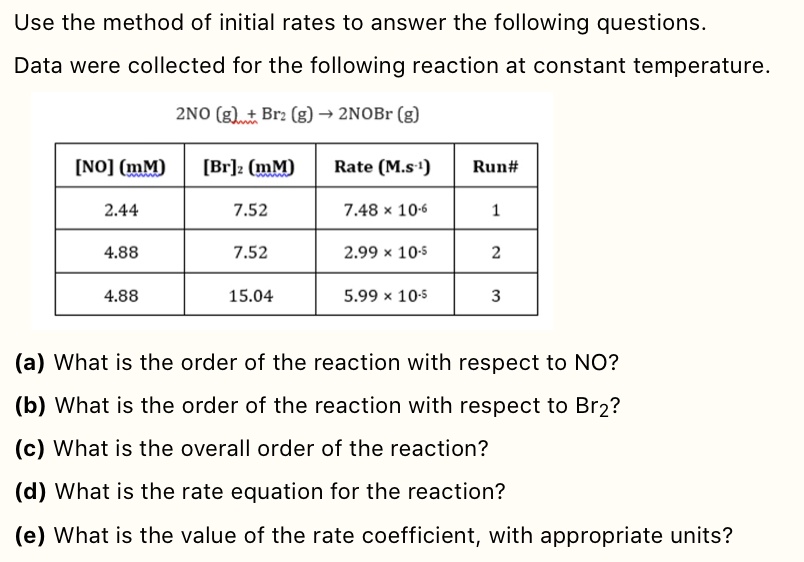Screen dimensions: 804x562
Task: Select the 15.04 Br2 concentration cell
Action: tap(249, 296)
